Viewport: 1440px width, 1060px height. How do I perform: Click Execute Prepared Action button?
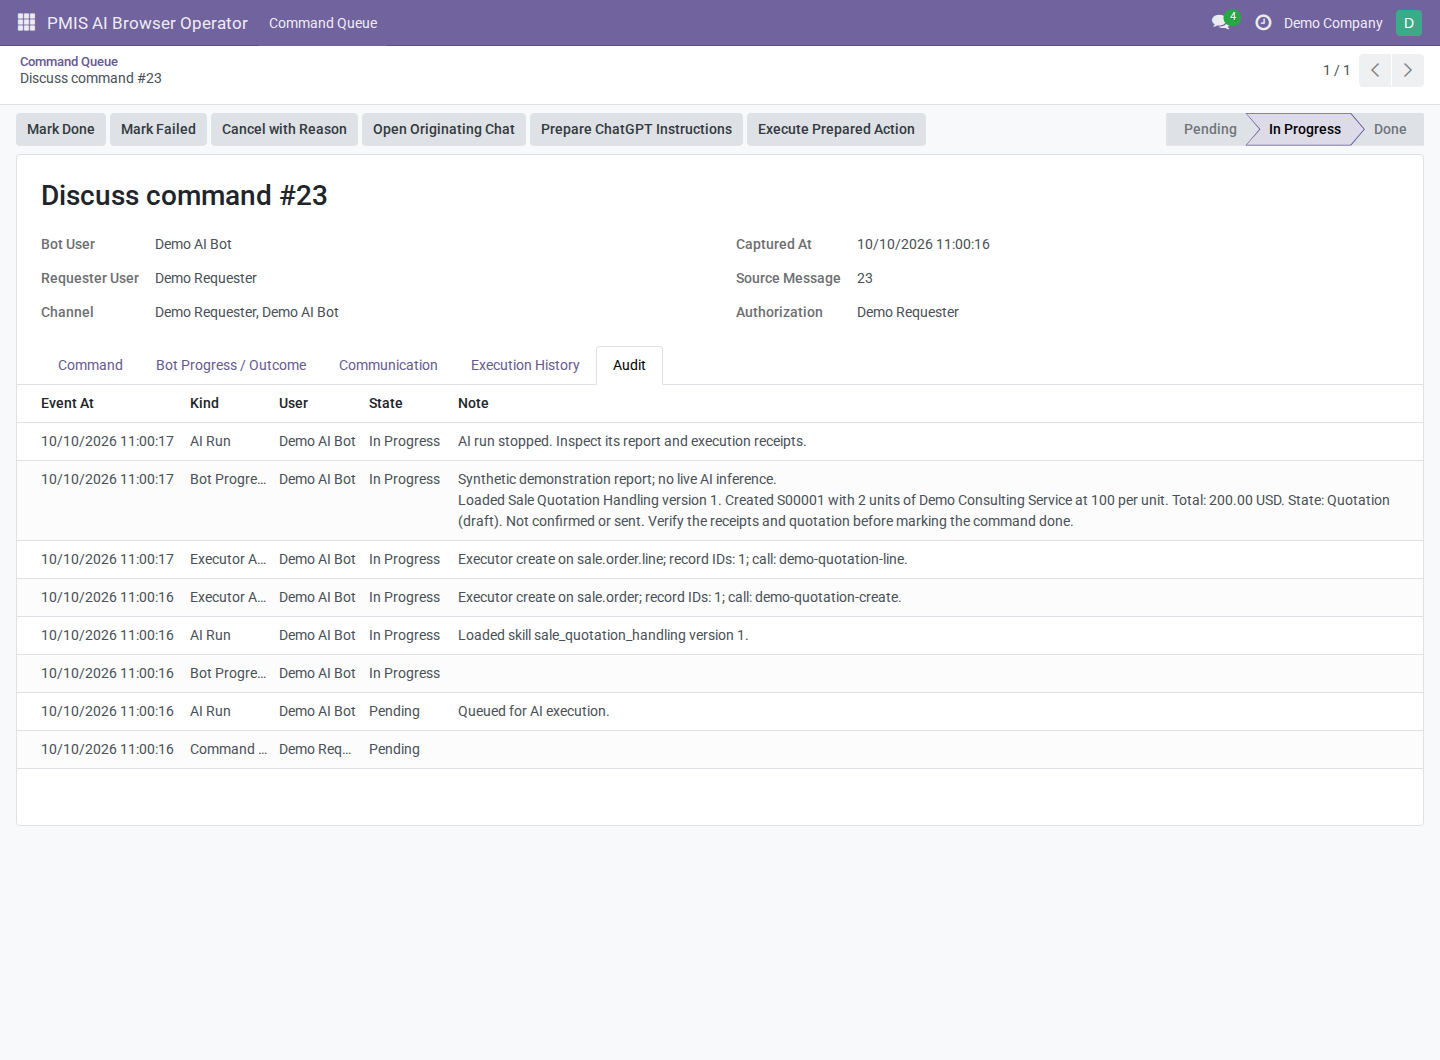(x=836, y=129)
